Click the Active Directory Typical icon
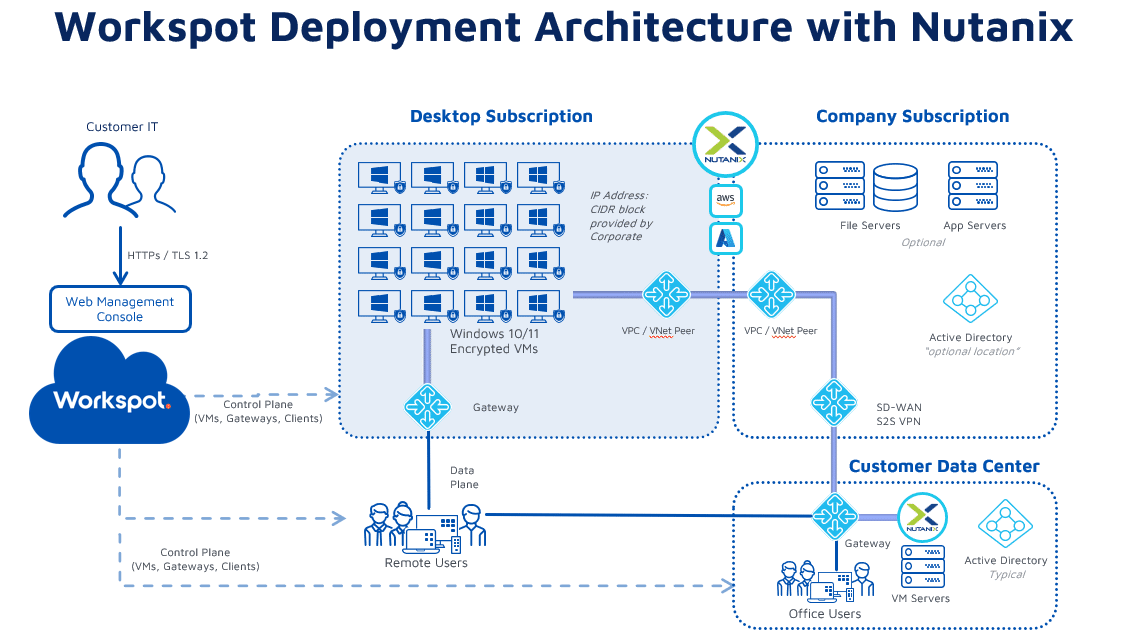This screenshot has height=637, width=1128. click(x=1005, y=524)
